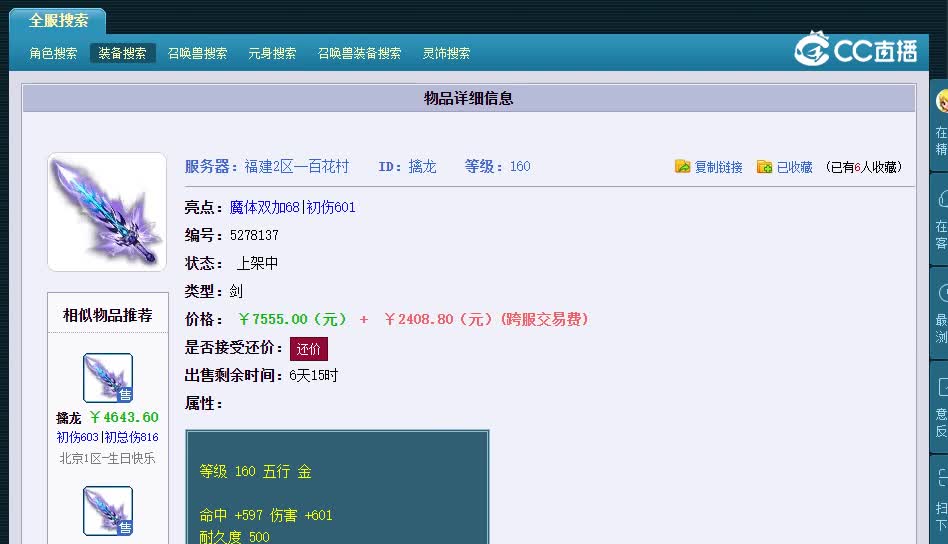Open highlight link 魔体双加68|初伤601

click(x=292, y=207)
